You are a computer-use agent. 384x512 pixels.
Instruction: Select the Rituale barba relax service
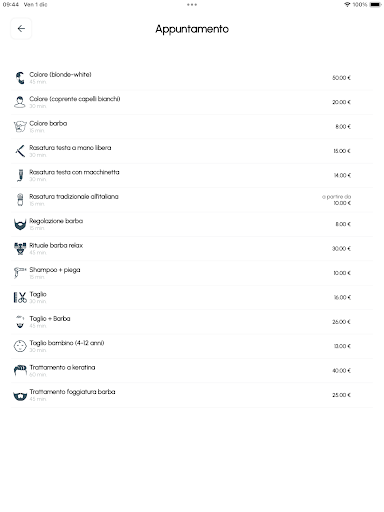coord(192,249)
